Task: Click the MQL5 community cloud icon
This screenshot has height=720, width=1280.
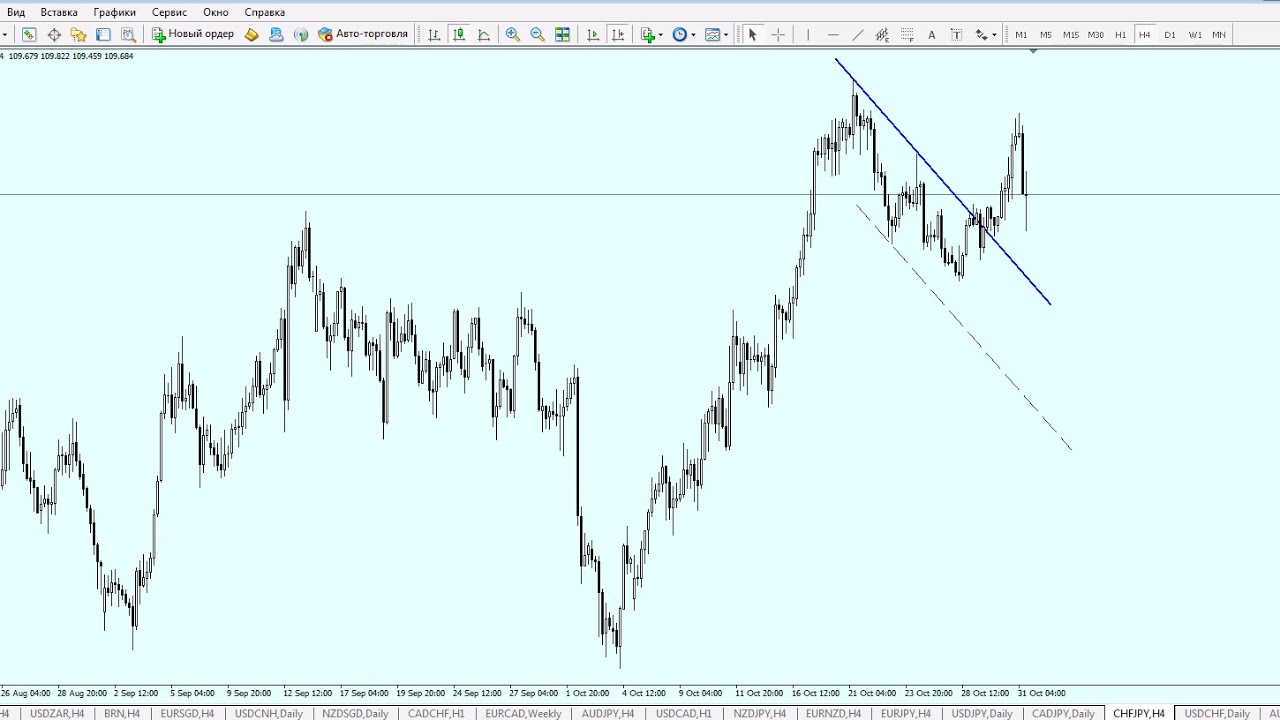Action: 276,34
